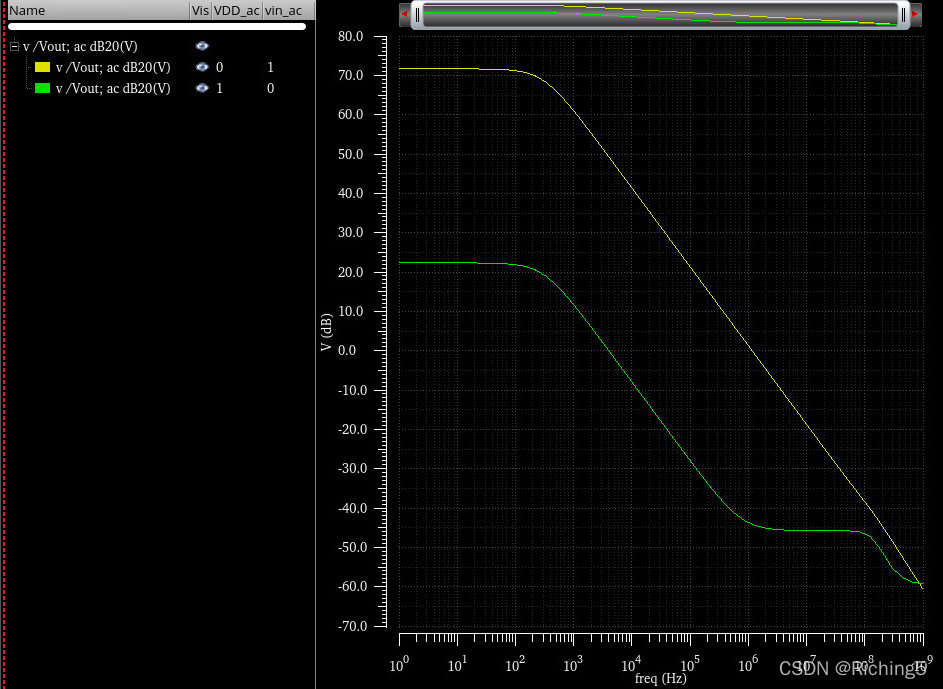This screenshot has width=943, height=689.
Task: Select the VDD_ac value 0 in the yellow row
Action: (220, 67)
